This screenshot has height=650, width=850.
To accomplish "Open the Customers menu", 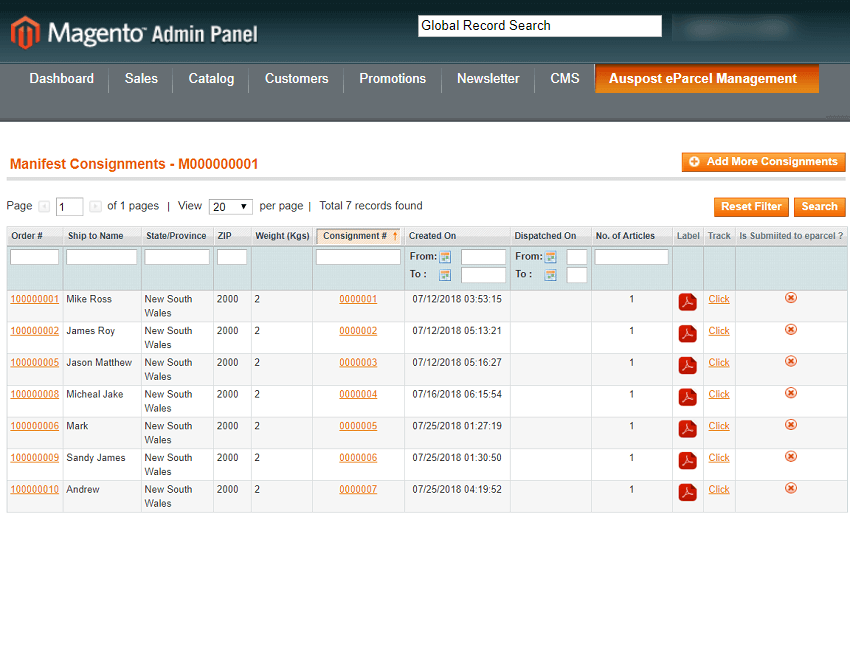I will [x=297, y=79].
